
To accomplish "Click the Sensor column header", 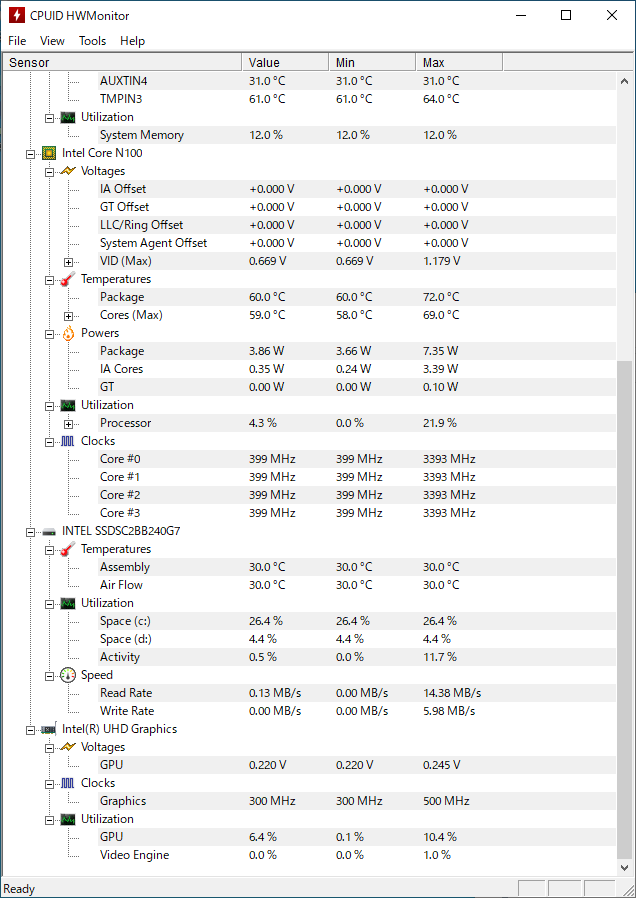I will point(123,62).
